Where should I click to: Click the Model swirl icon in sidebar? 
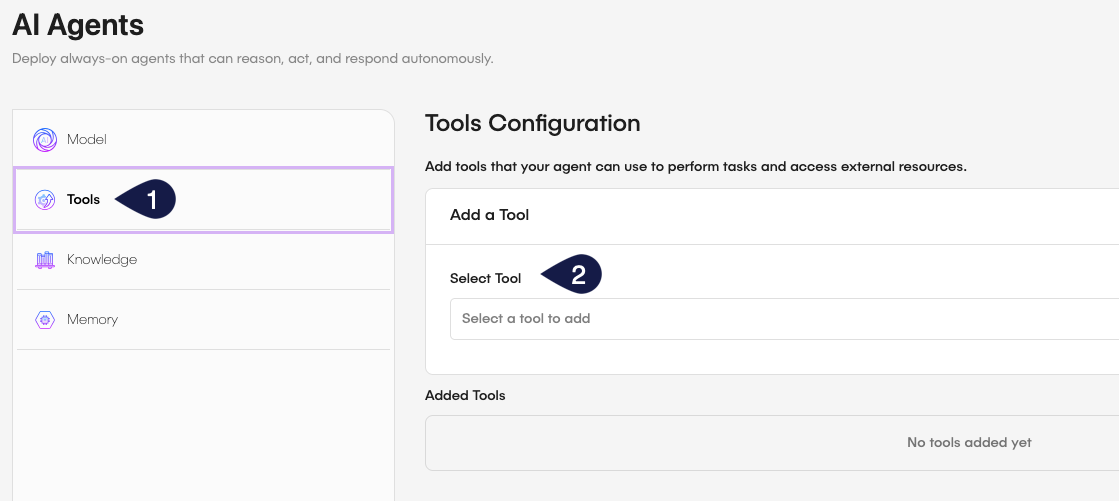tap(44, 140)
